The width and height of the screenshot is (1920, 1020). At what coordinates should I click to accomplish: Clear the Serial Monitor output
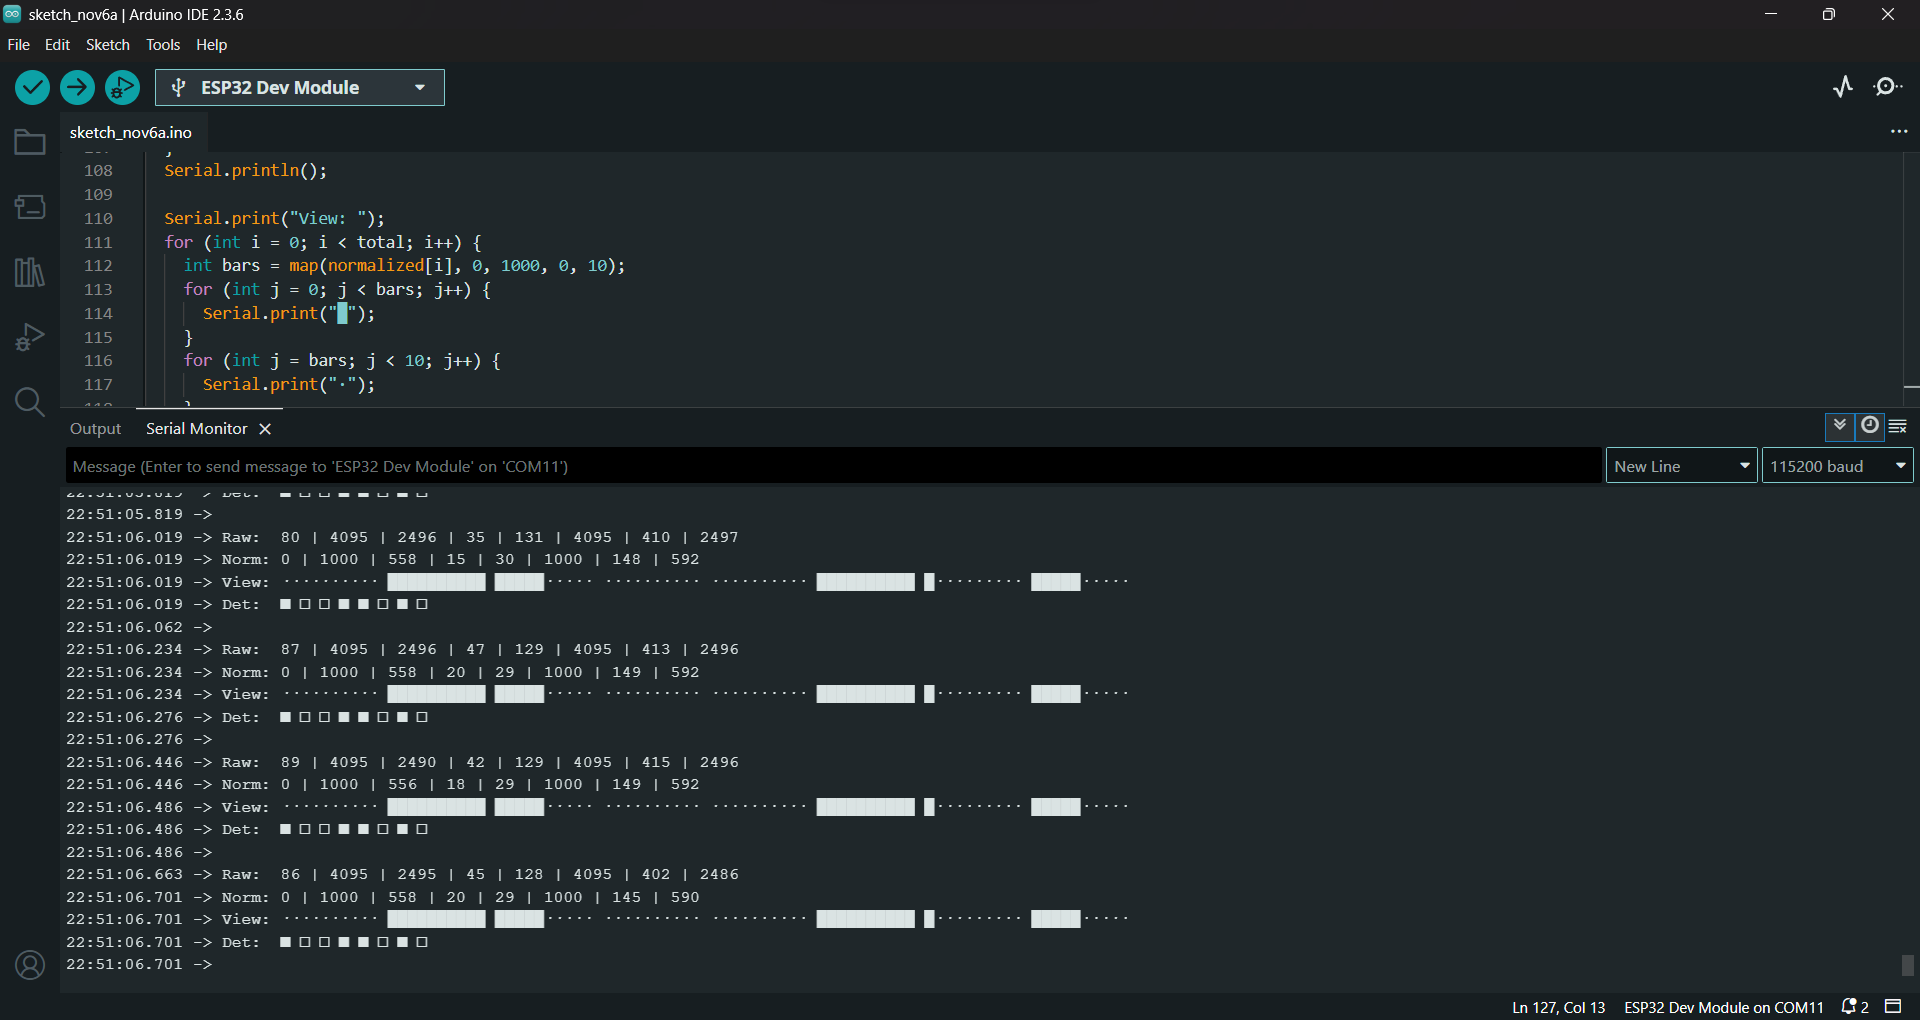click(1898, 426)
